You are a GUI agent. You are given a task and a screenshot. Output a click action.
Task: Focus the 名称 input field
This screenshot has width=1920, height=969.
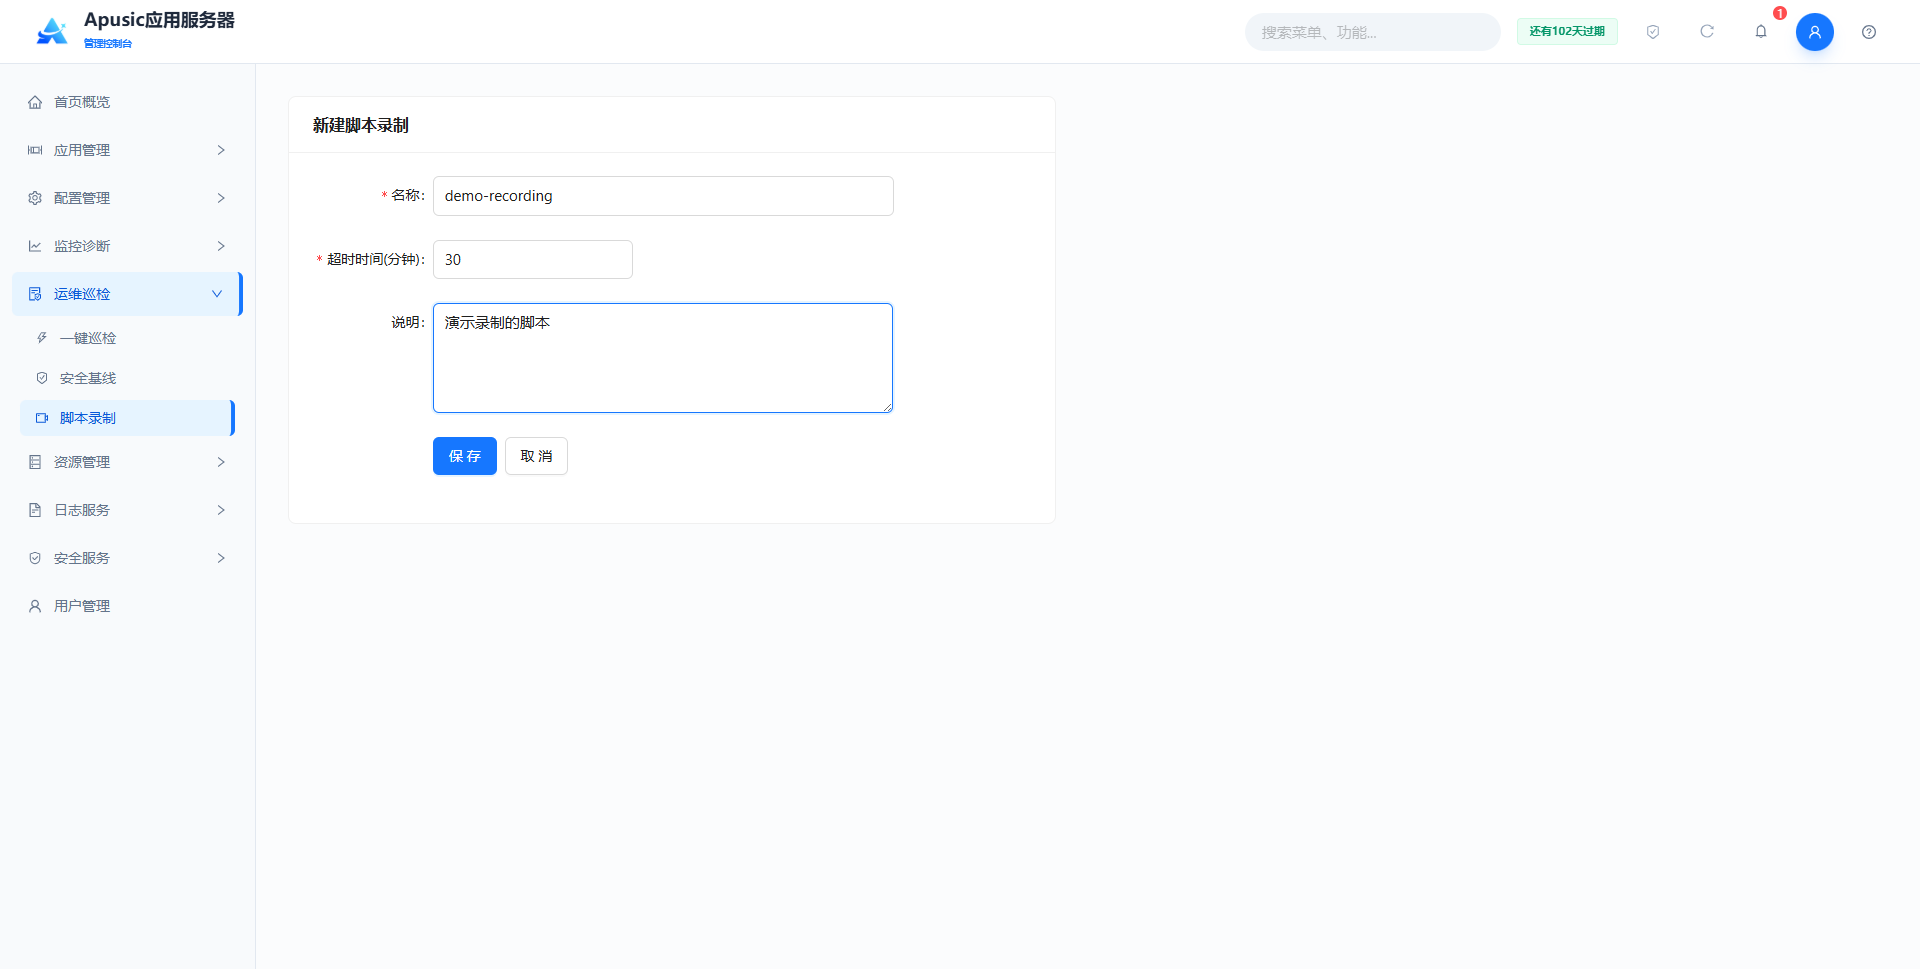663,196
